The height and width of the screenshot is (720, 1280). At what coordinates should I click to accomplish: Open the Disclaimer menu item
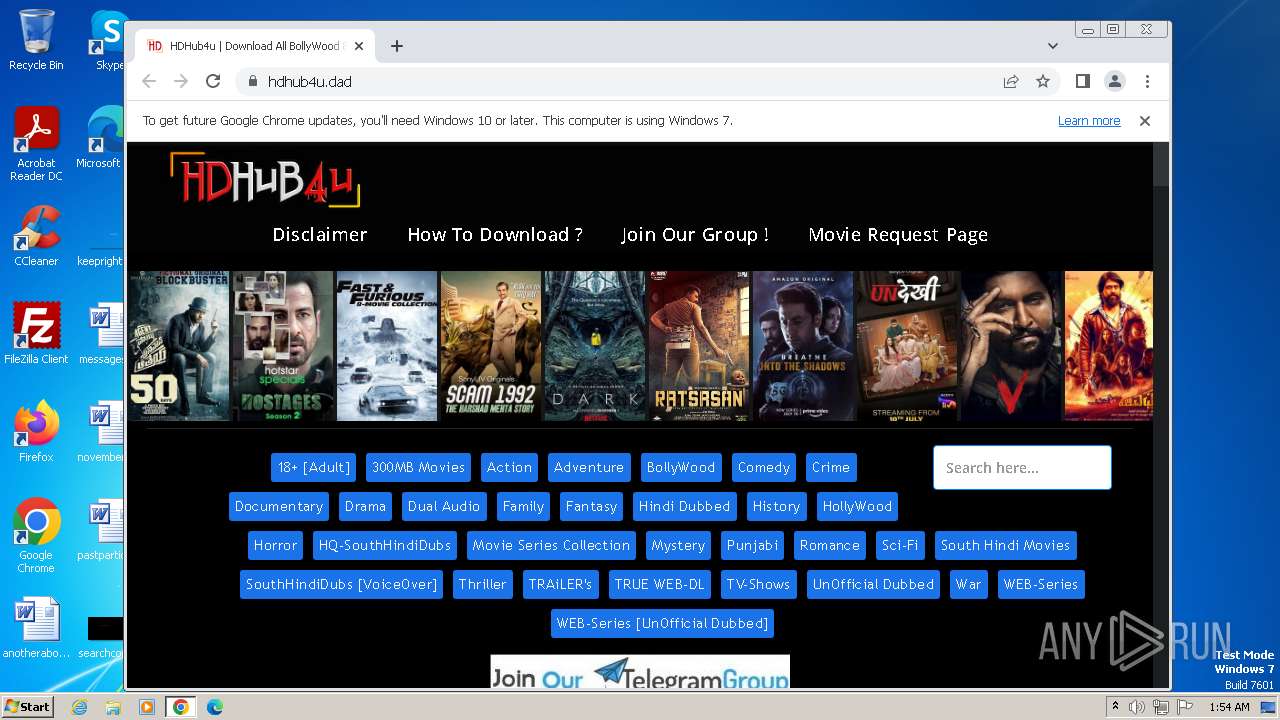(320, 234)
